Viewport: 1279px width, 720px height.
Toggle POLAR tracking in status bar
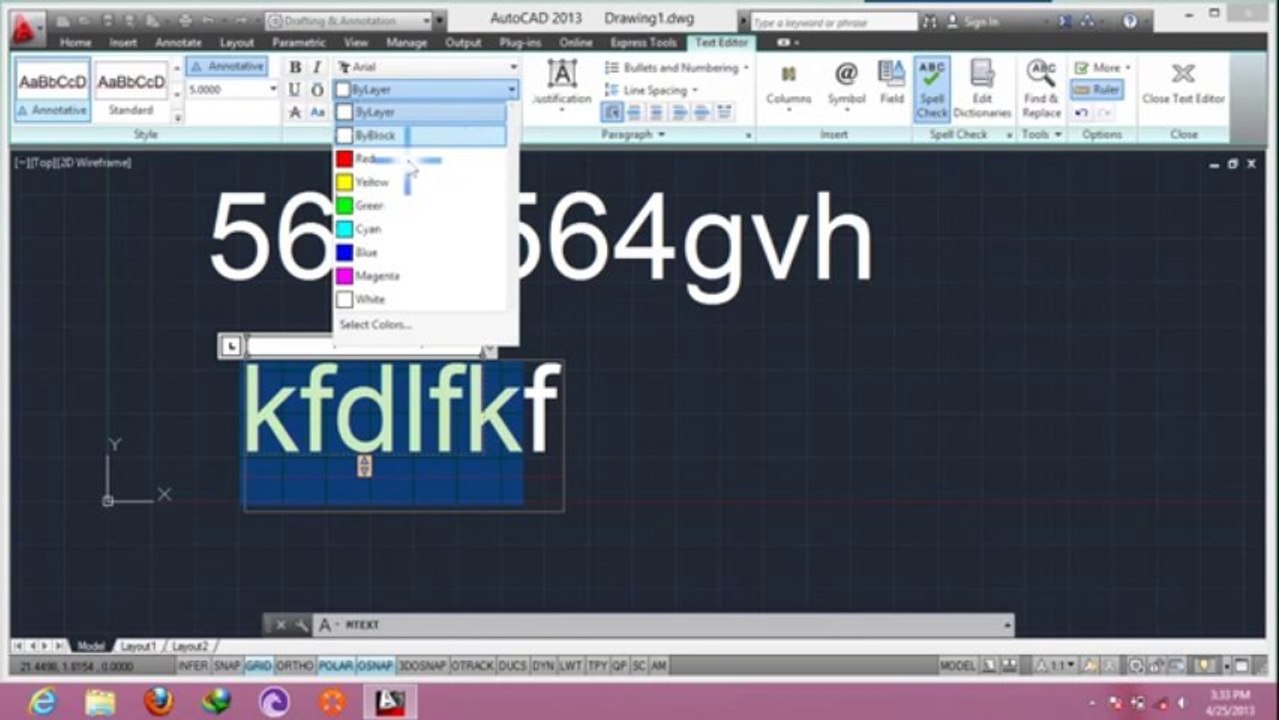tap(336, 665)
